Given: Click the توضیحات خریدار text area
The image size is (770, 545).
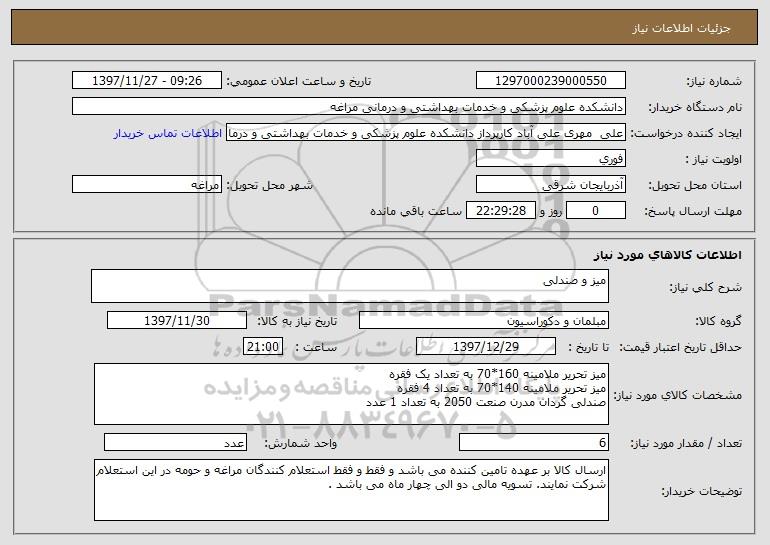Looking at the screenshot, I should coord(351,490).
